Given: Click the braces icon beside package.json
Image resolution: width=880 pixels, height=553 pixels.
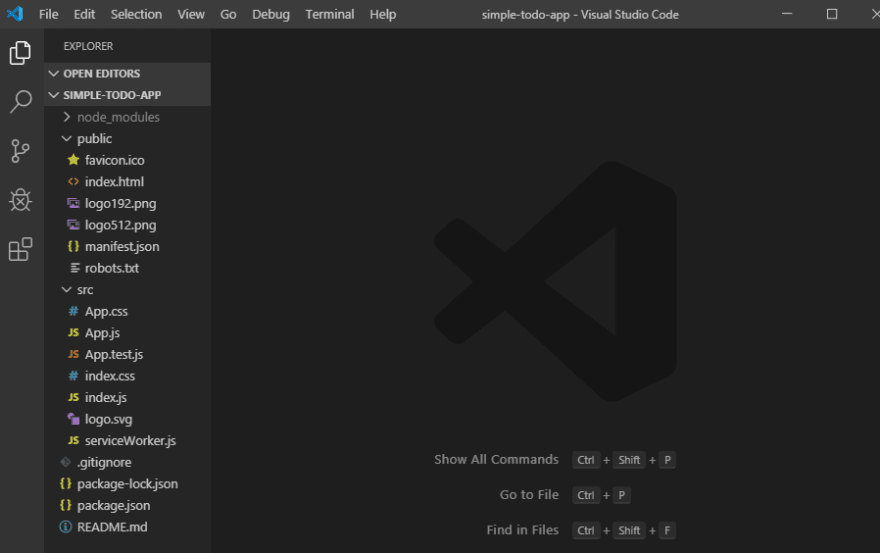Looking at the screenshot, I should pos(66,505).
